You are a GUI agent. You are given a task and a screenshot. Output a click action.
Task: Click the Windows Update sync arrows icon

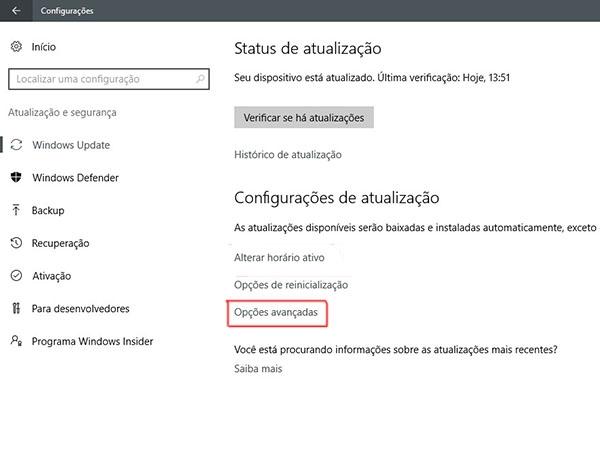click(16, 145)
